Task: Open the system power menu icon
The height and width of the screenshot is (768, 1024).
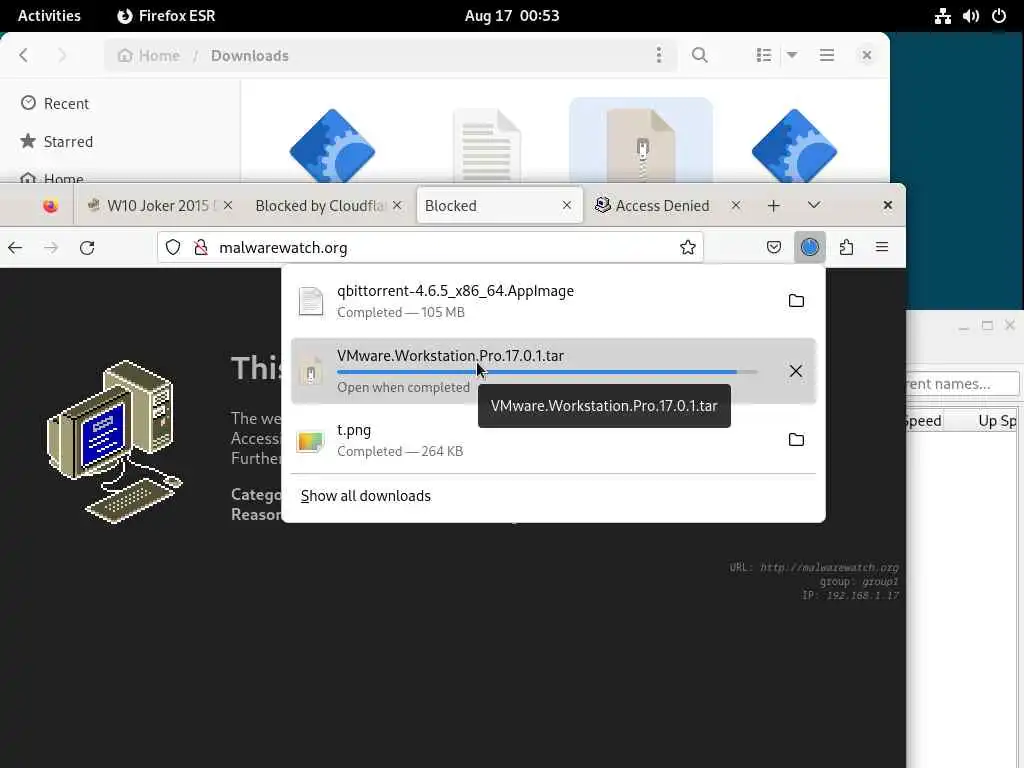Action: [x=999, y=16]
